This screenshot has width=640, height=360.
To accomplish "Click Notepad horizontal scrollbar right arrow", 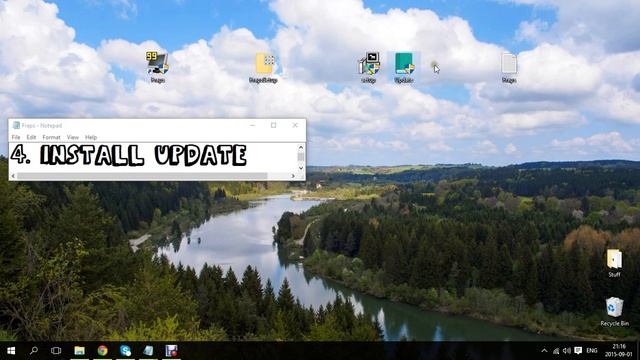I will (293, 176).
